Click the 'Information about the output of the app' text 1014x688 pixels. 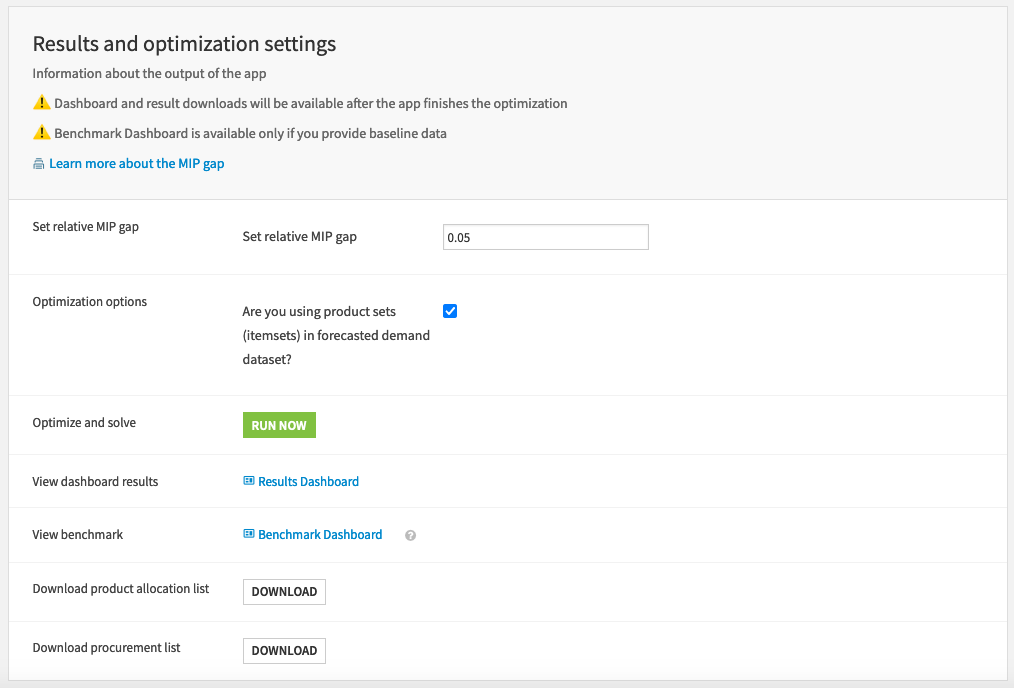(x=149, y=73)
